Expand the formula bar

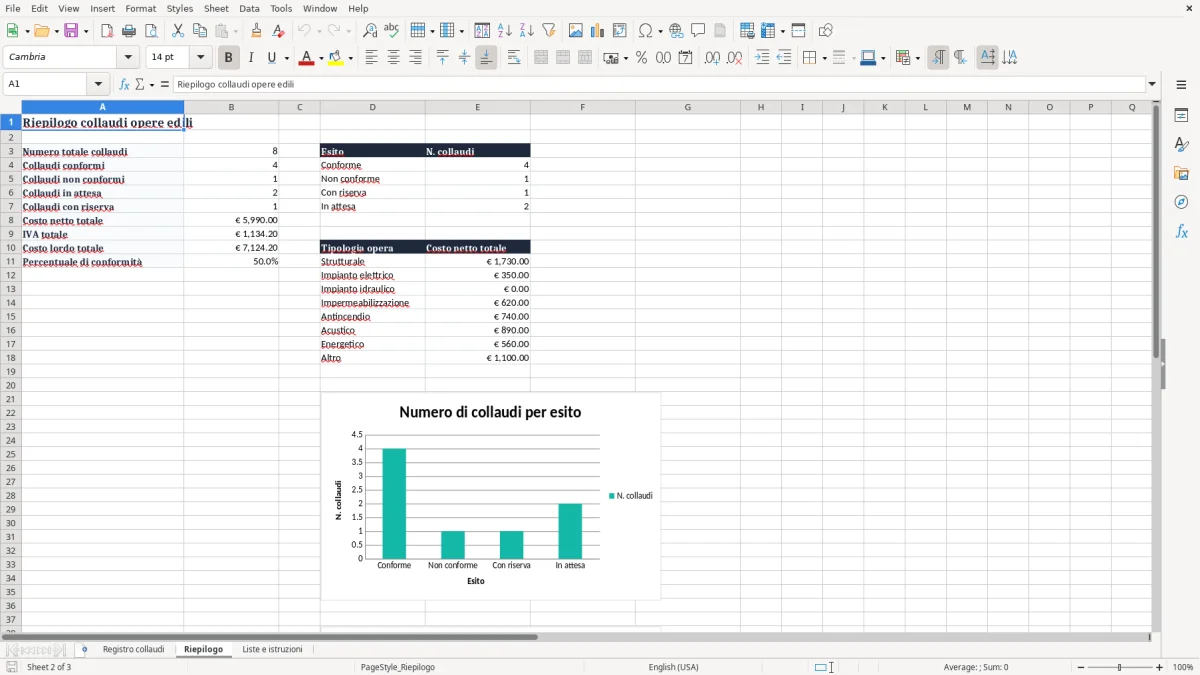click(x=1152, y=85)
